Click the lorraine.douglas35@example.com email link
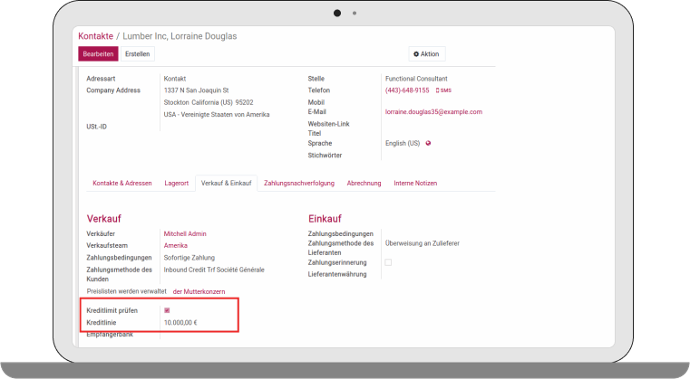690x379 pixels. tap(433, 112)
